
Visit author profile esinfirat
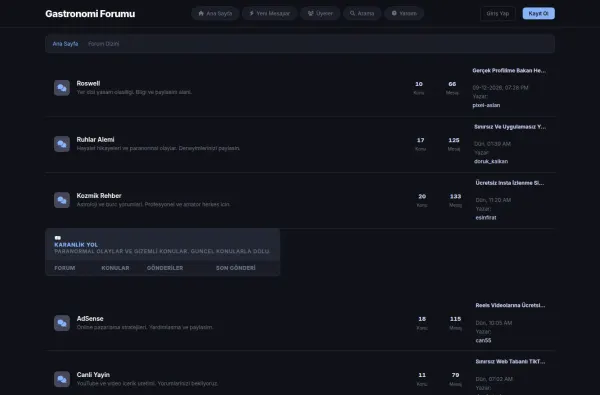coord(486,218)
